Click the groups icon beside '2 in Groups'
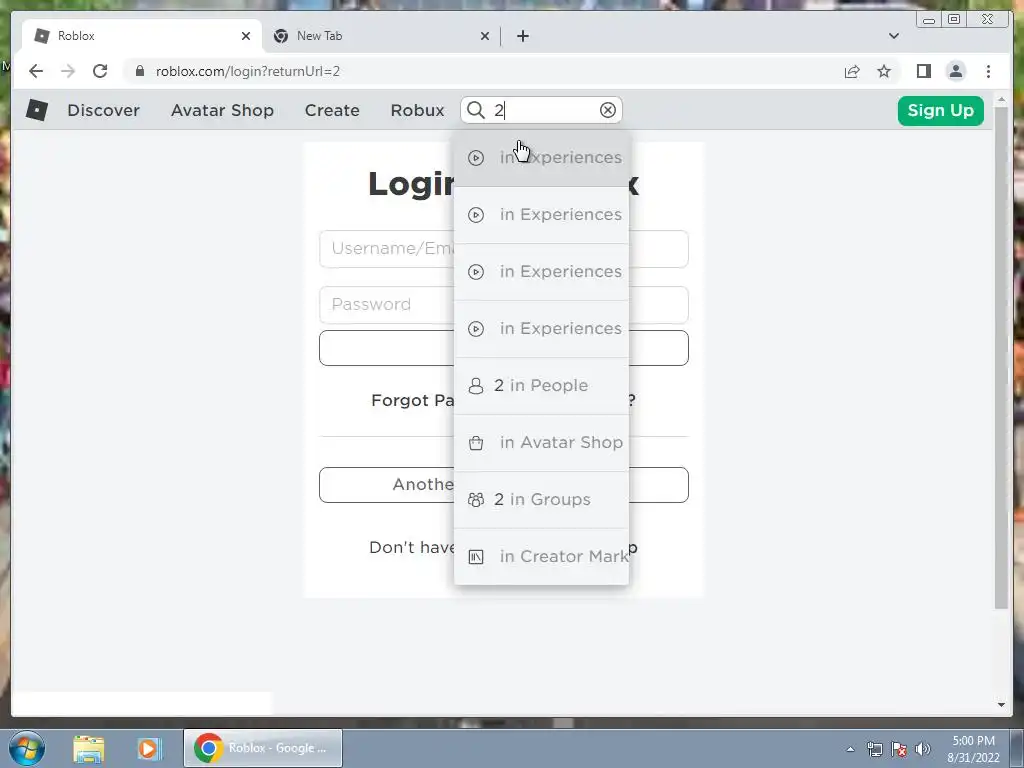 [x=476, y=500]
